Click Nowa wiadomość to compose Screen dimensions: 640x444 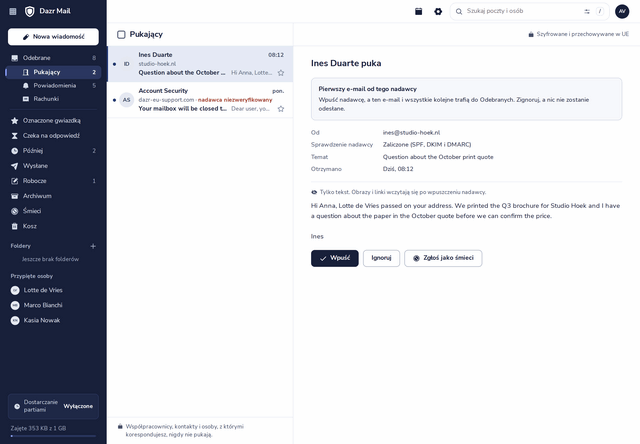pyautogui.click(x=53, y=37)
